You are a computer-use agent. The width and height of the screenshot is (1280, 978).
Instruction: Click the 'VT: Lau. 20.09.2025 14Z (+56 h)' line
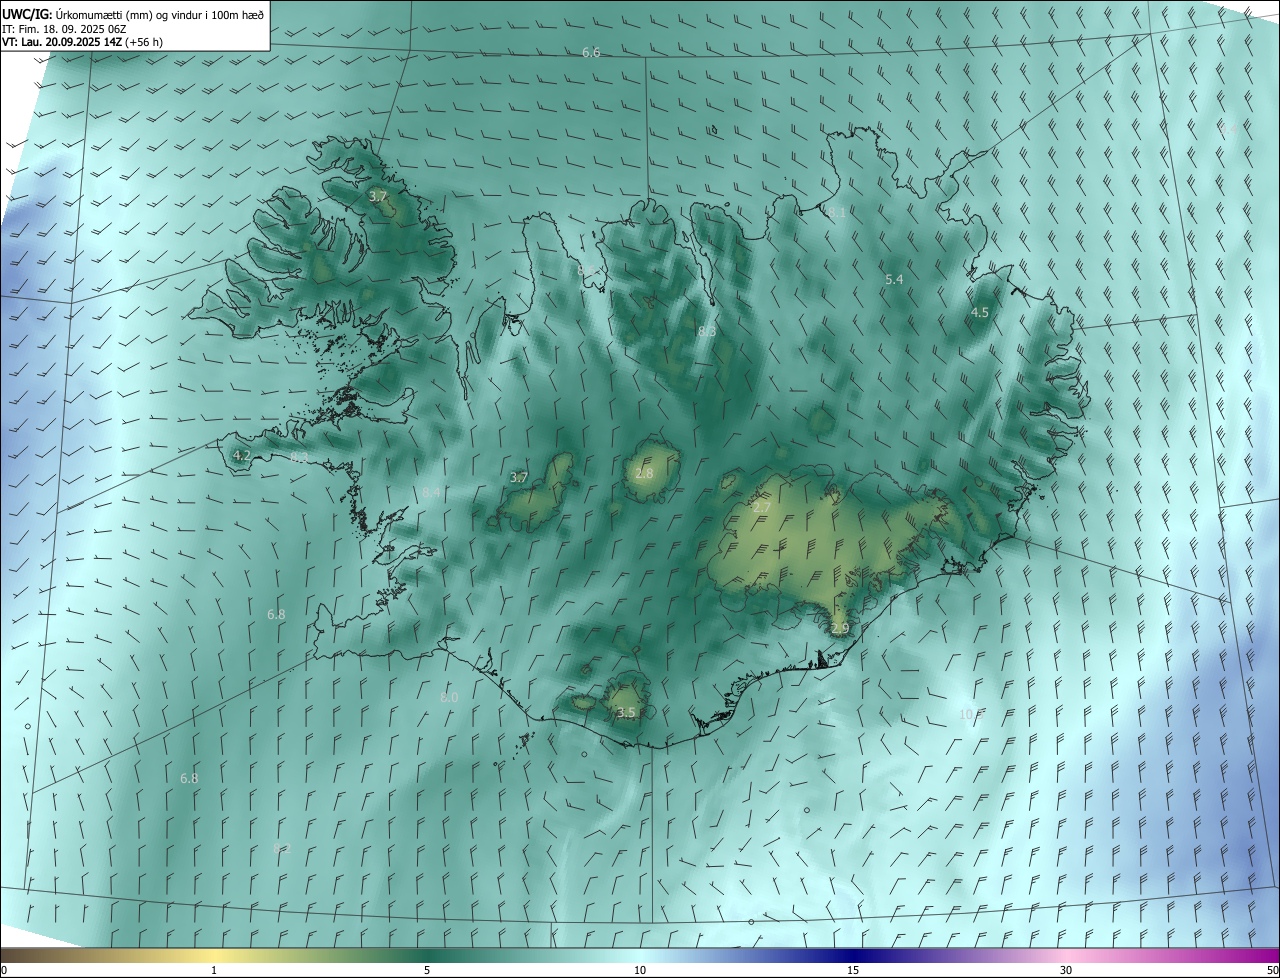click(82, 42)
